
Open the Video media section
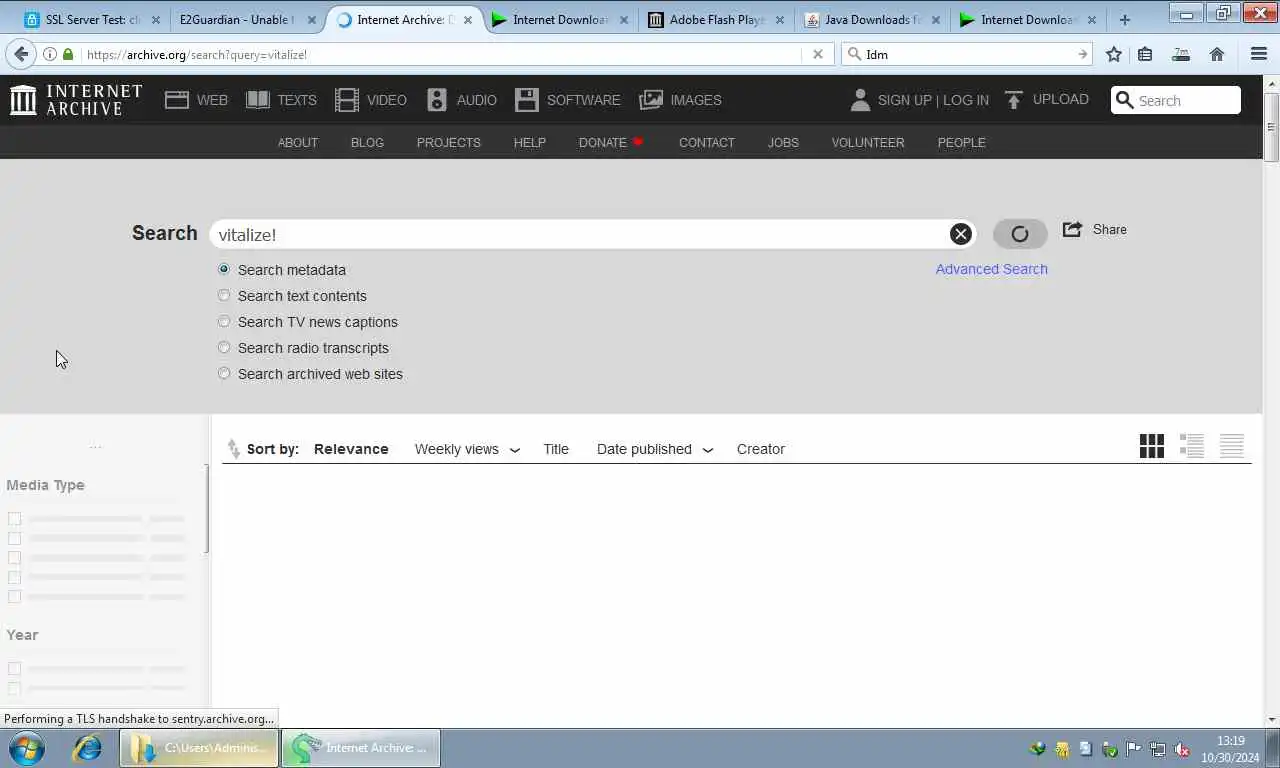[x=371, y=100]
